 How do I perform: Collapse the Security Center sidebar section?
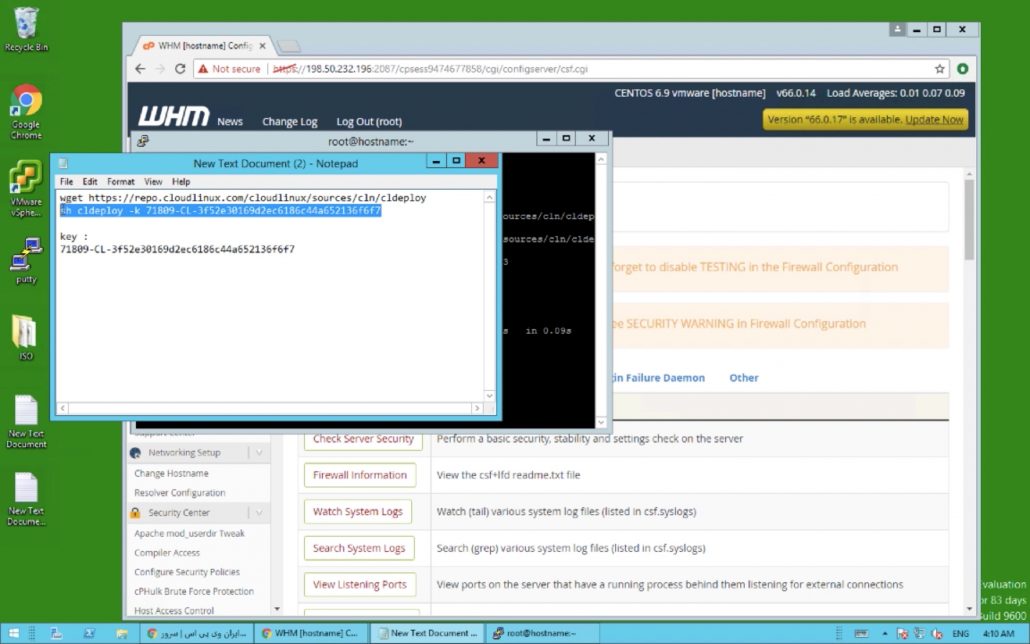[258, 513]
